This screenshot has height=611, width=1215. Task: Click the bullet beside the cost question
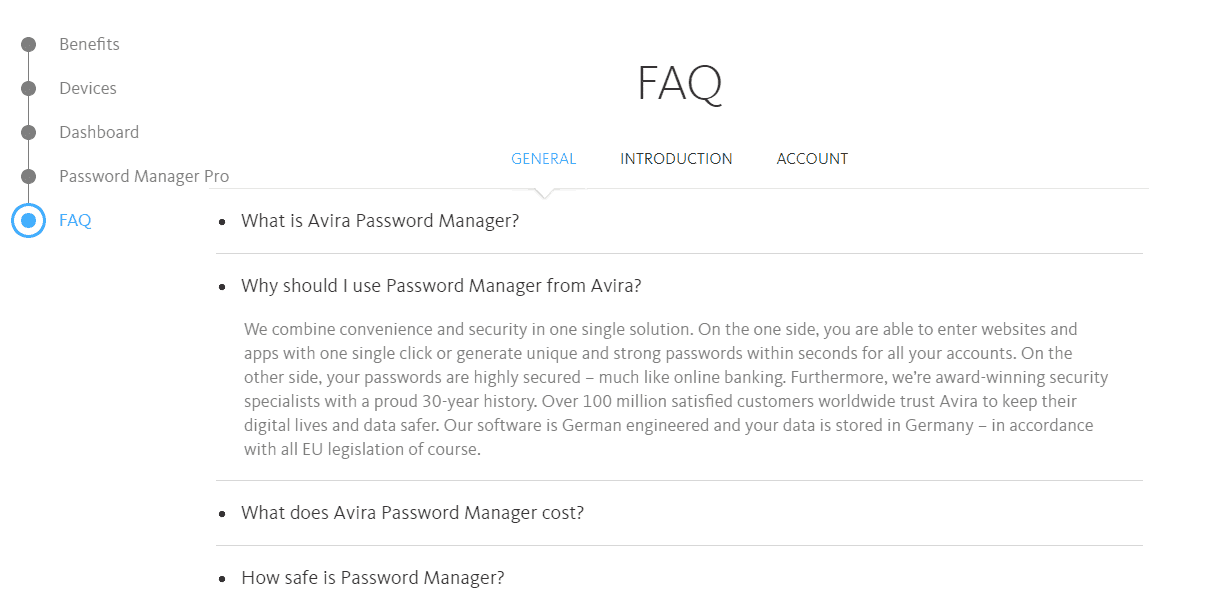(221, 512)
